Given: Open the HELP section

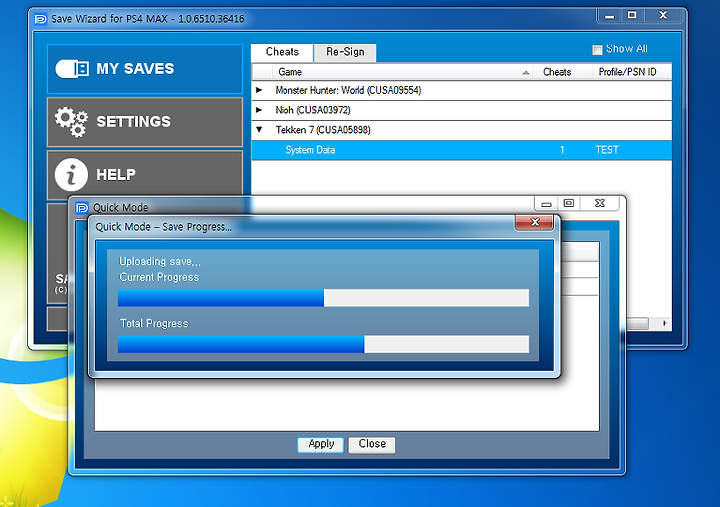Looking at the screenshot, I should point(145,175).
